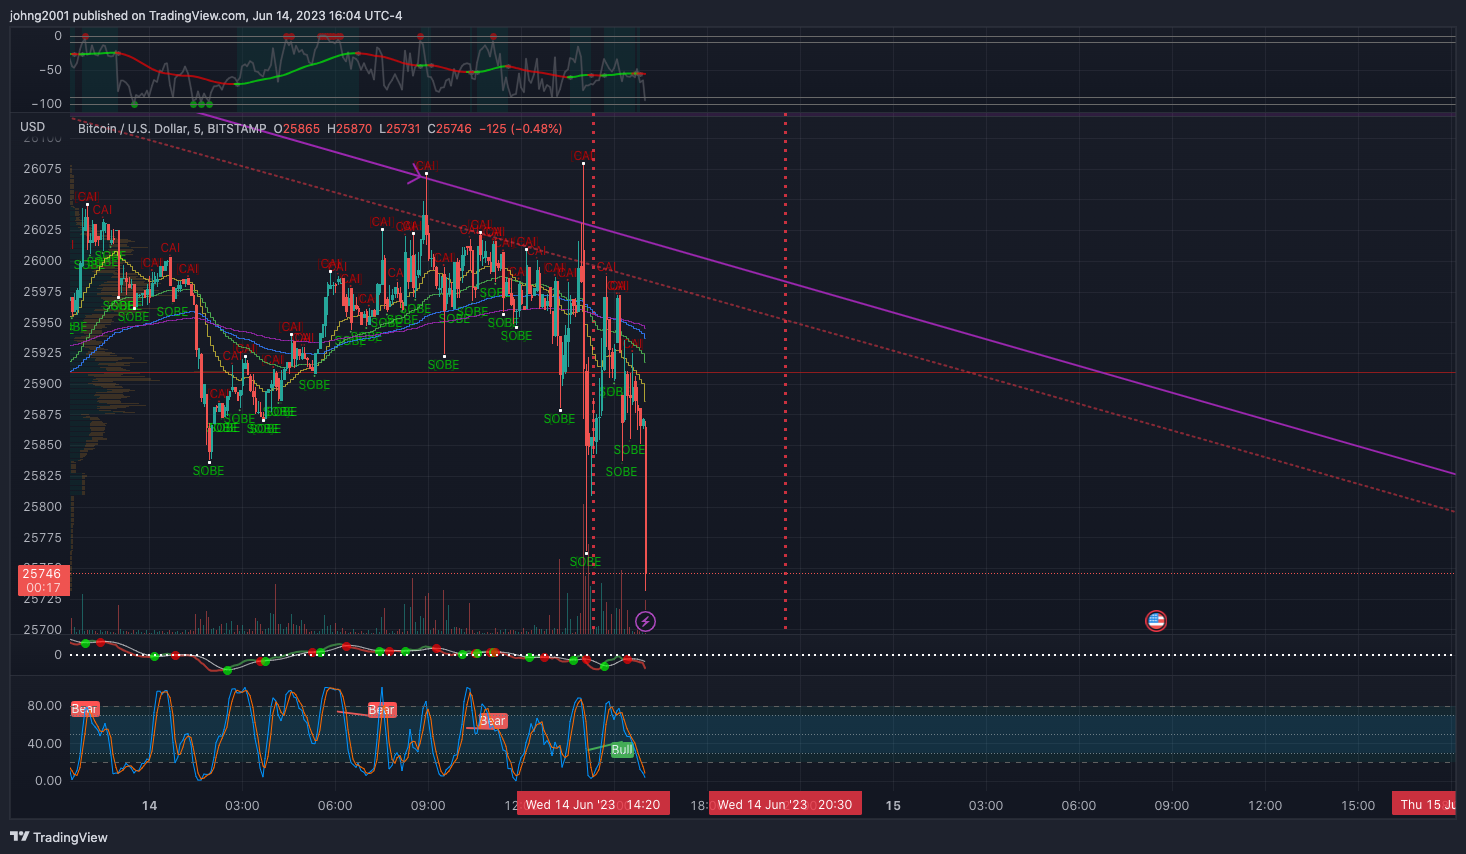
Task: Click the Wed 14 Jun '23 14:20 date label
Action: coord(593,805)
